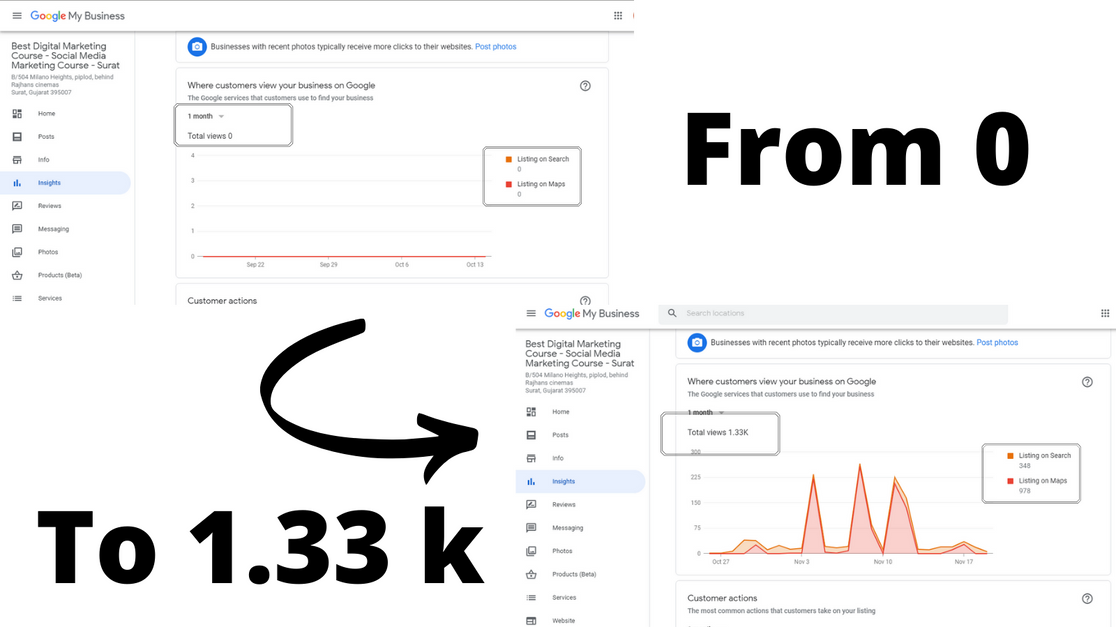Image resolution: width=1116 pixels, height=627 pixels.
Task: Click the 'Nov 10' axis label on the chart
Action: [x=883, y=562]
